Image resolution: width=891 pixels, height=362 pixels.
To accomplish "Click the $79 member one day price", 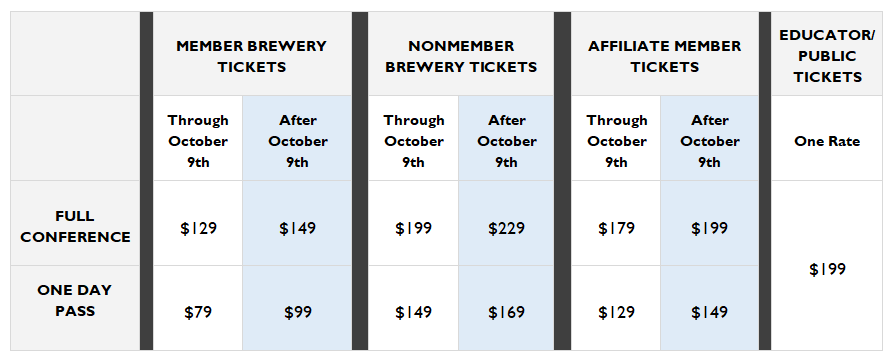I will point(198,313).
